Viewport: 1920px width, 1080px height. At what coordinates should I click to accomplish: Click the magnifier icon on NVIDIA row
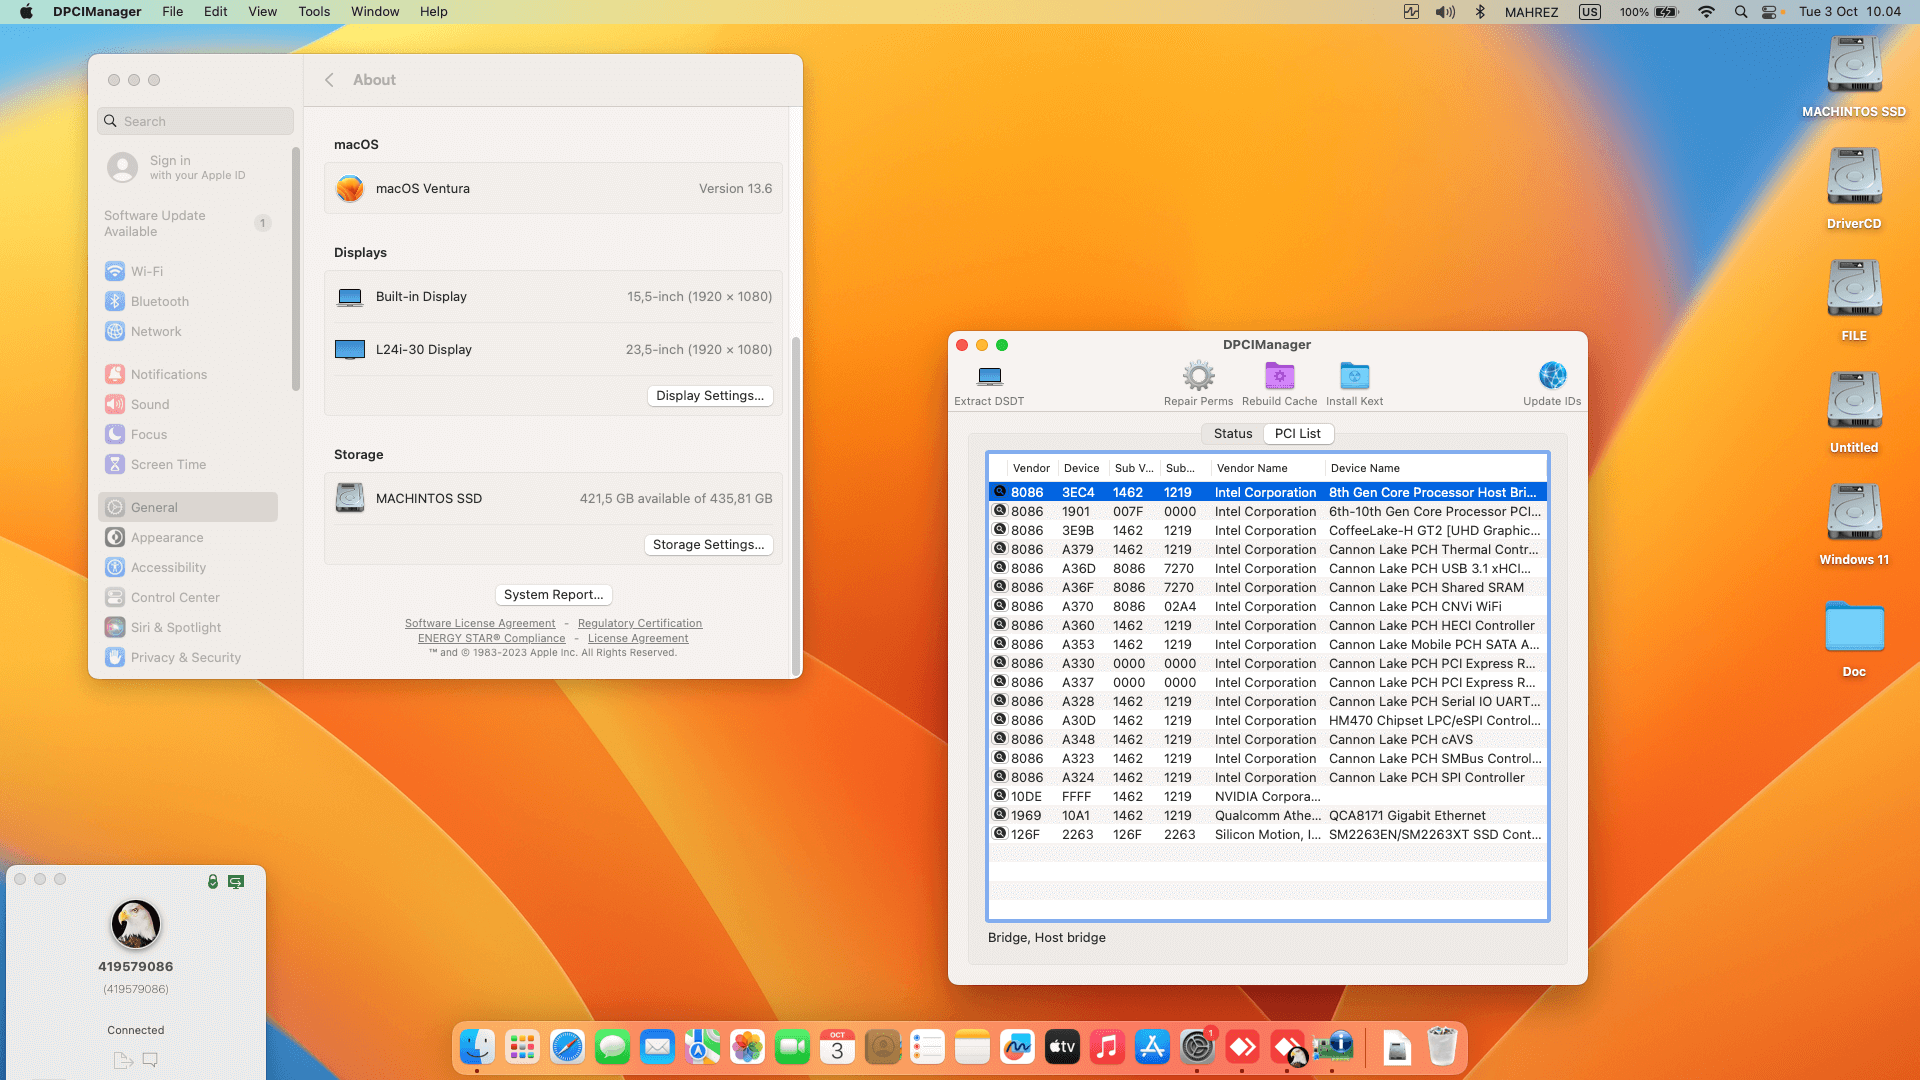(999, 796)
